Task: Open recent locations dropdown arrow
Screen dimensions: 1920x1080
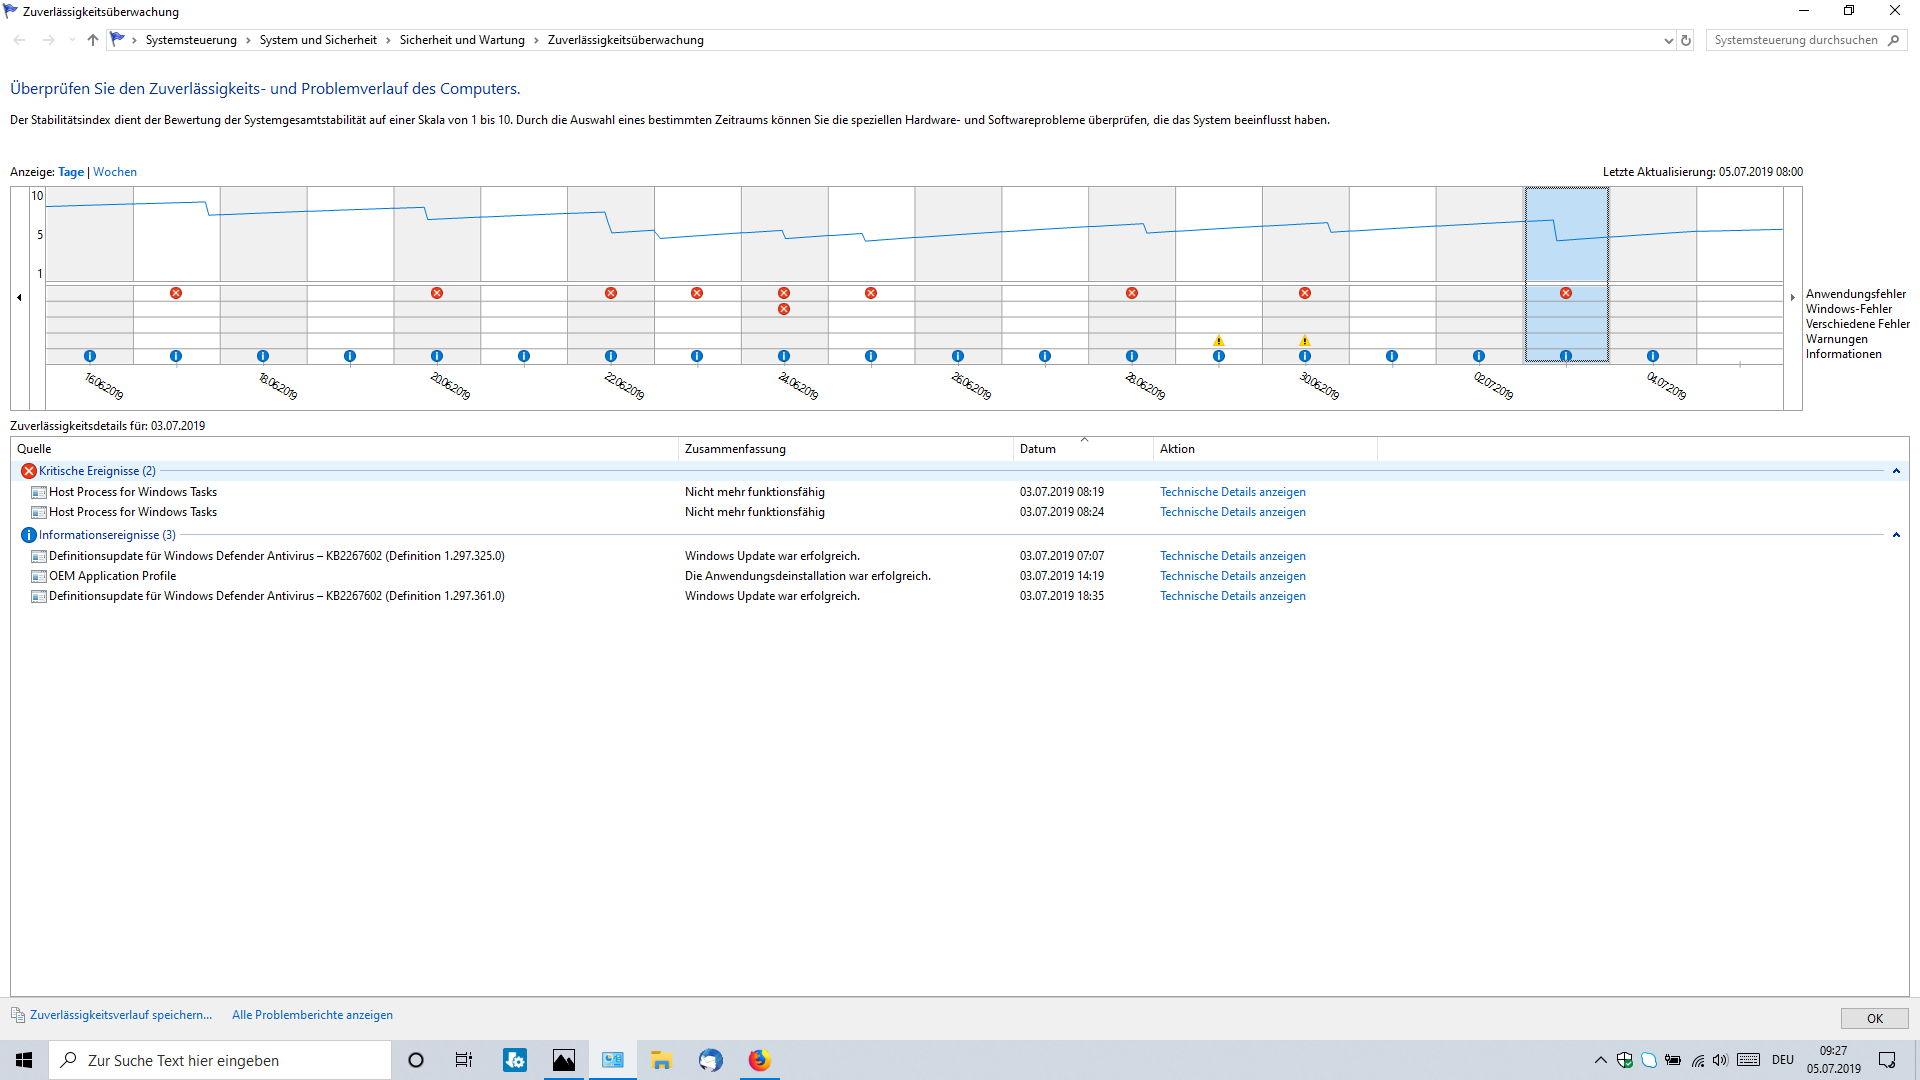Action: pyautogui.click(x=72, y=40)
